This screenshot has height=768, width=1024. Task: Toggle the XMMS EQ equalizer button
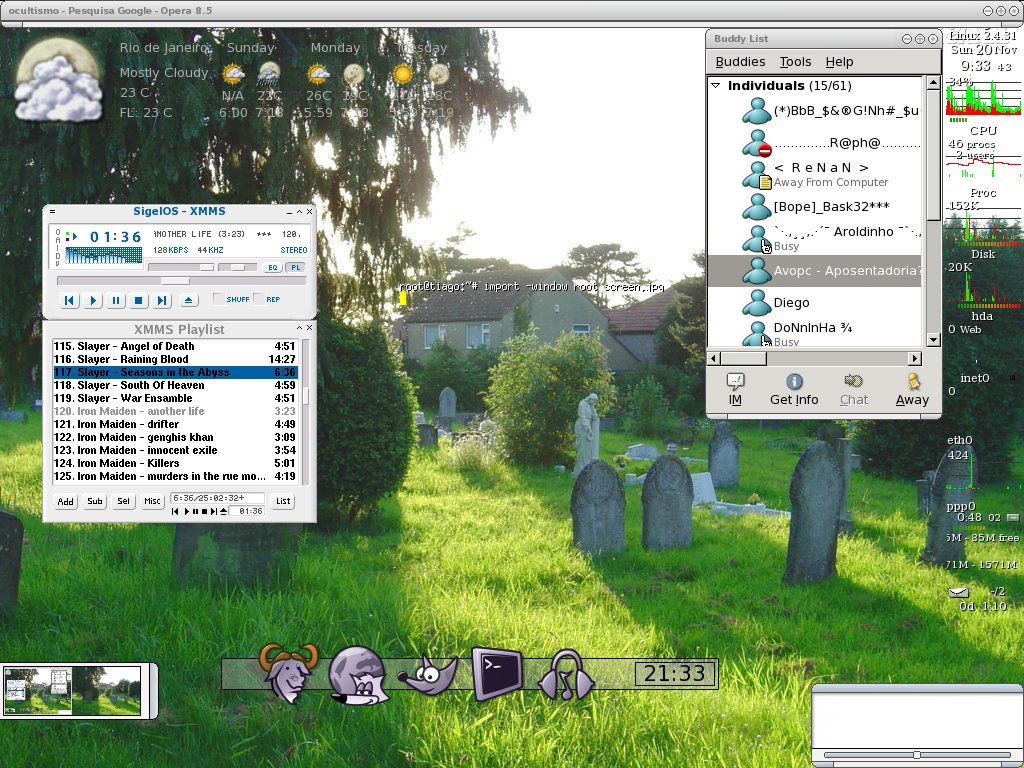(272, 267)
